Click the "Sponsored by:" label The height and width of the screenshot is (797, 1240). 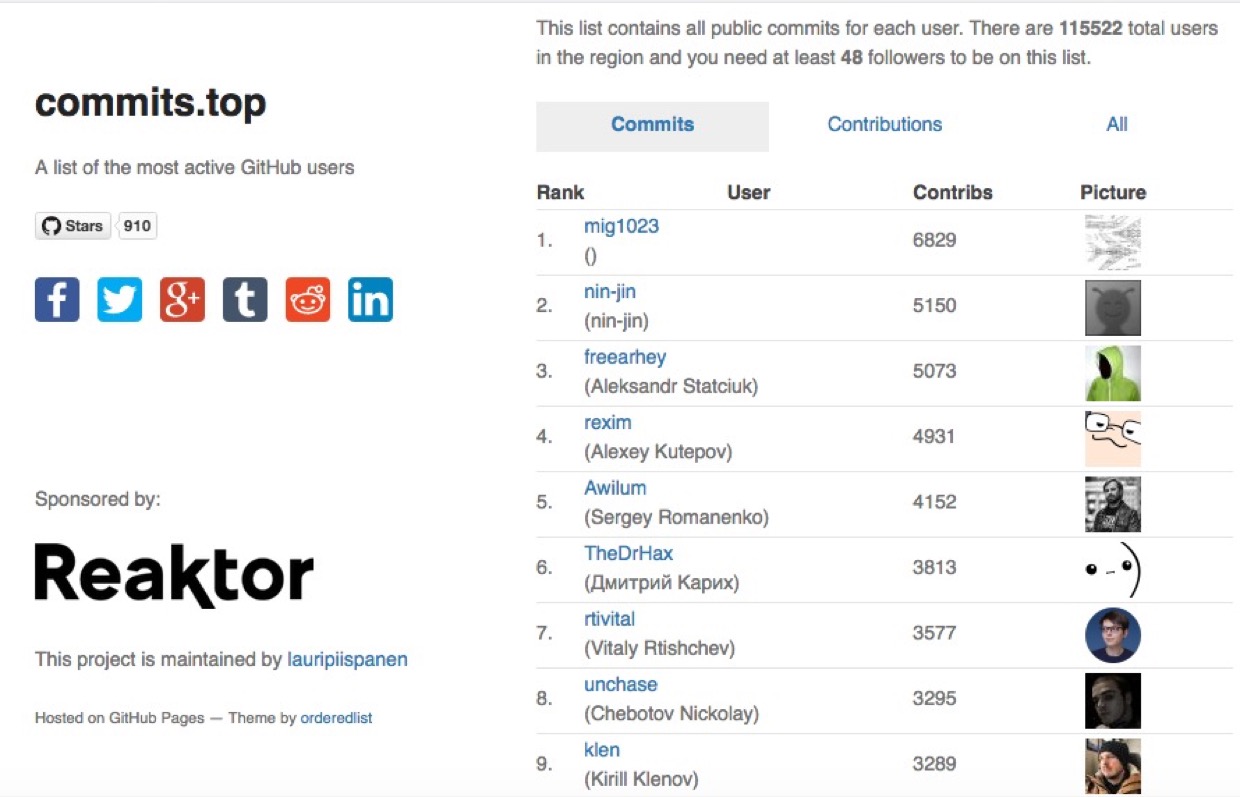[x=97, y=499]
